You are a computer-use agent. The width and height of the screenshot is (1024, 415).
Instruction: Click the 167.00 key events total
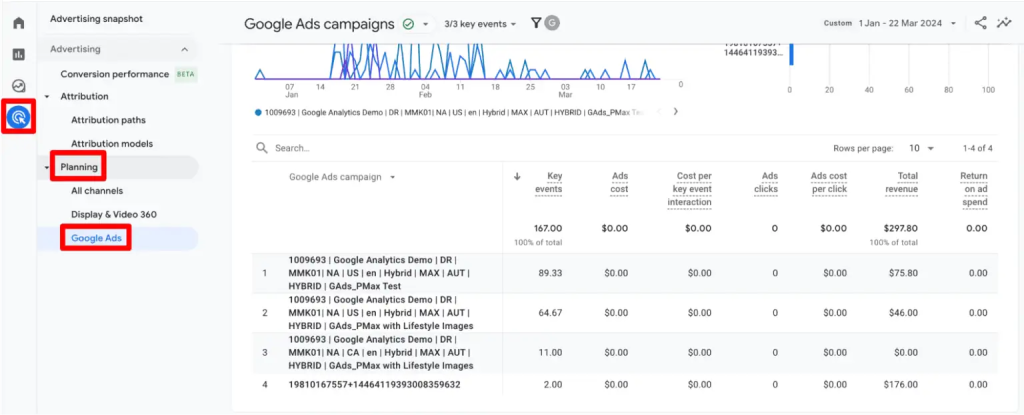click(548, 229)
